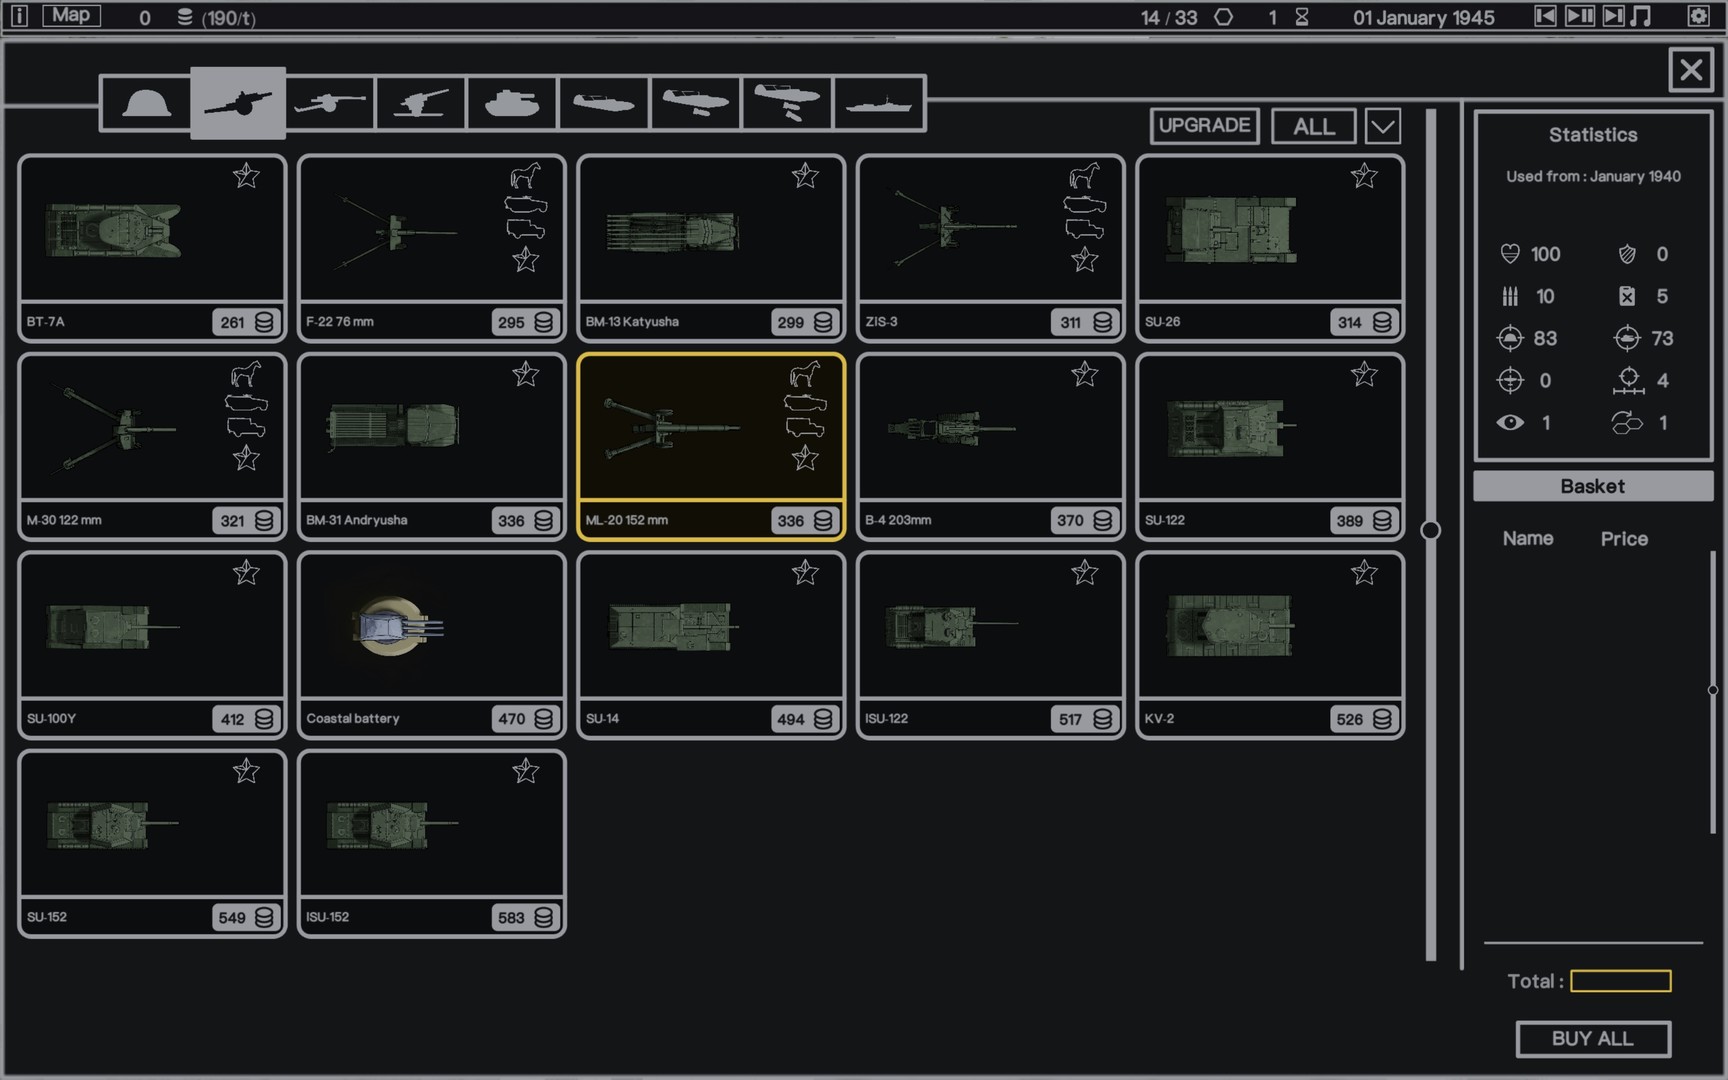The image size is (1728, 1080).
Task: Expand the Basket panel header
Action: click(1592, 487)
